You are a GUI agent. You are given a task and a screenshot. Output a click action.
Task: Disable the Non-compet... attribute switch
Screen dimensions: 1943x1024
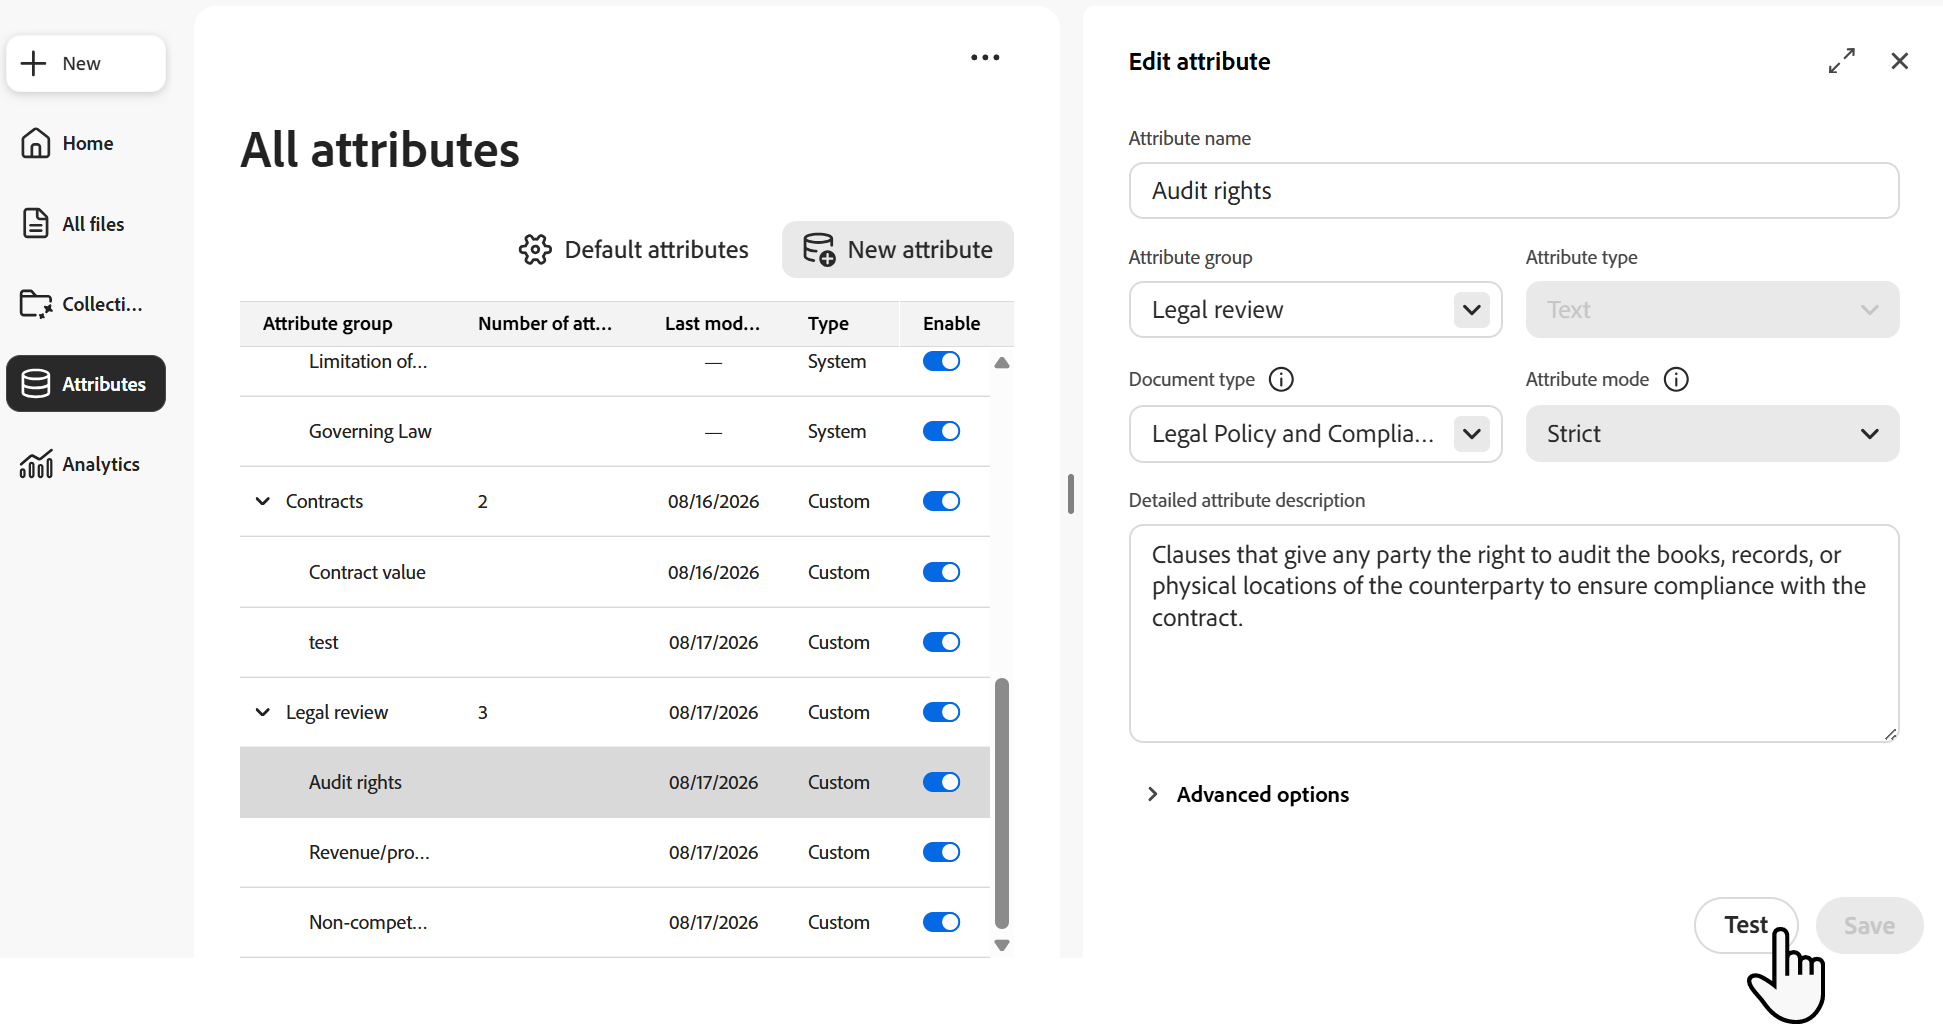[941, 922]
